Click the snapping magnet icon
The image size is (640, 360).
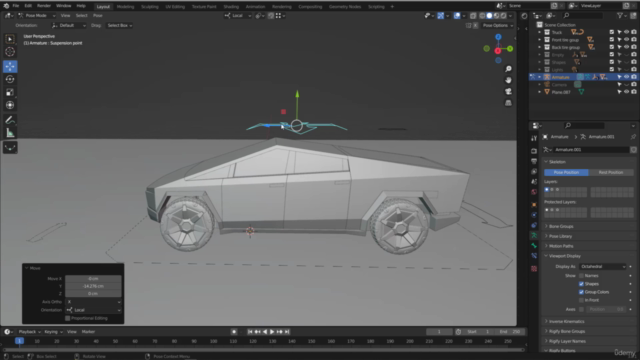coord(271,16)
